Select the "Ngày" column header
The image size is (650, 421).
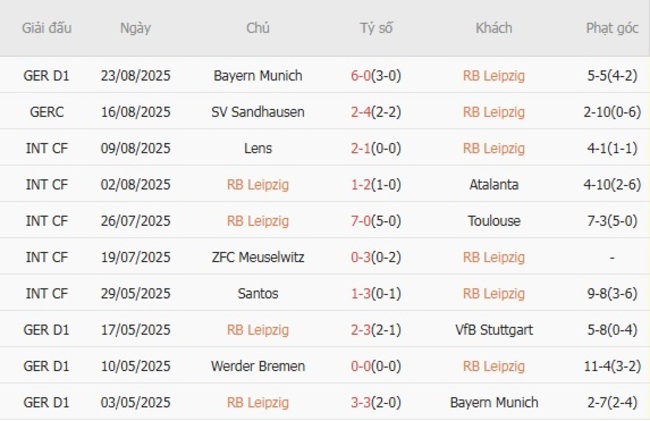(x=135, y=28)
